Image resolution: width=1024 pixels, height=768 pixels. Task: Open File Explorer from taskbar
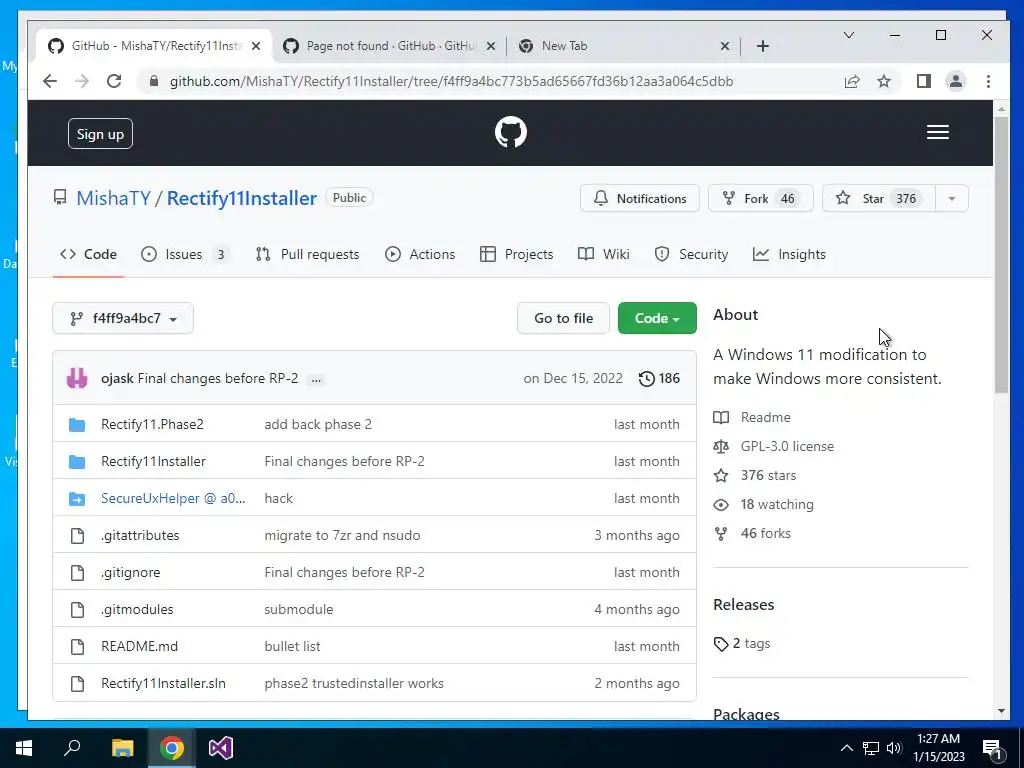coord(122,748)
